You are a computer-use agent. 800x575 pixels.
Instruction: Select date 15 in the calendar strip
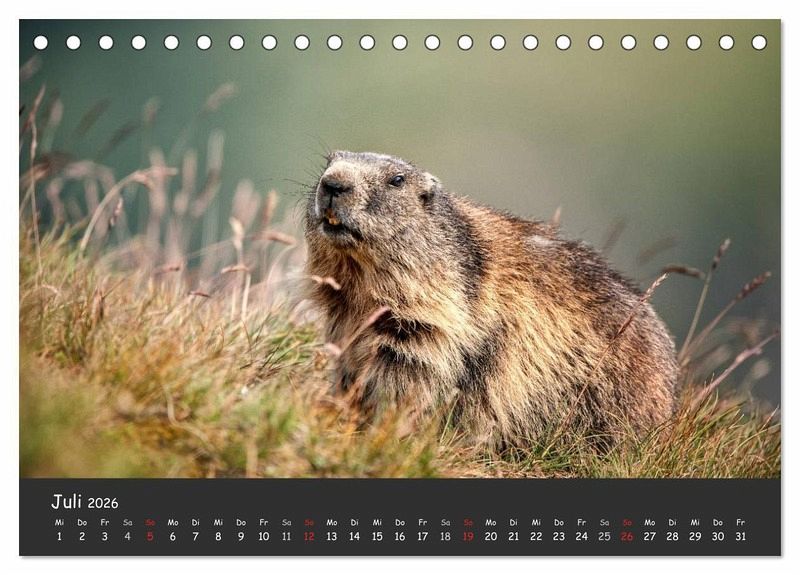[x=377, y=536]
